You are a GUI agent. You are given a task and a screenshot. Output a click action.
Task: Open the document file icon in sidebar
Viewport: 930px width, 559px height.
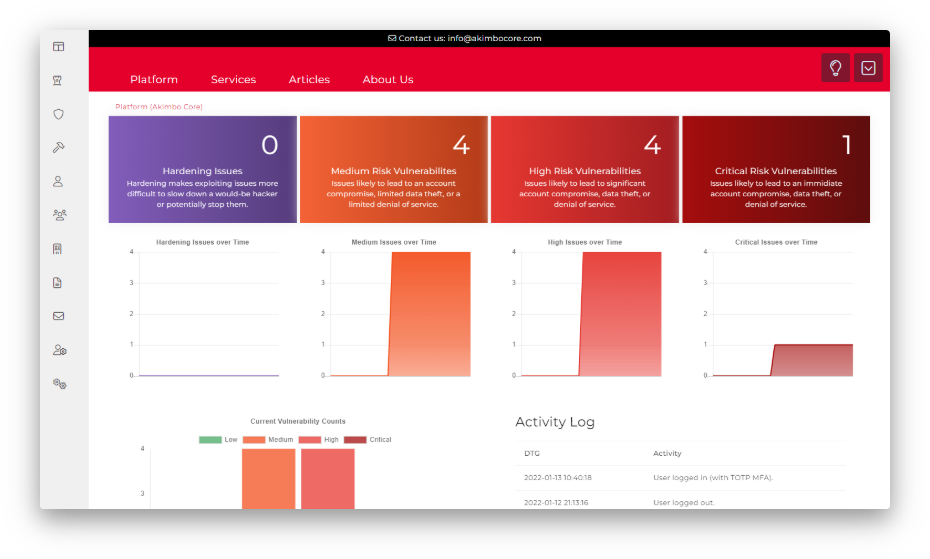pyautogui.click(x=58, y=282)
